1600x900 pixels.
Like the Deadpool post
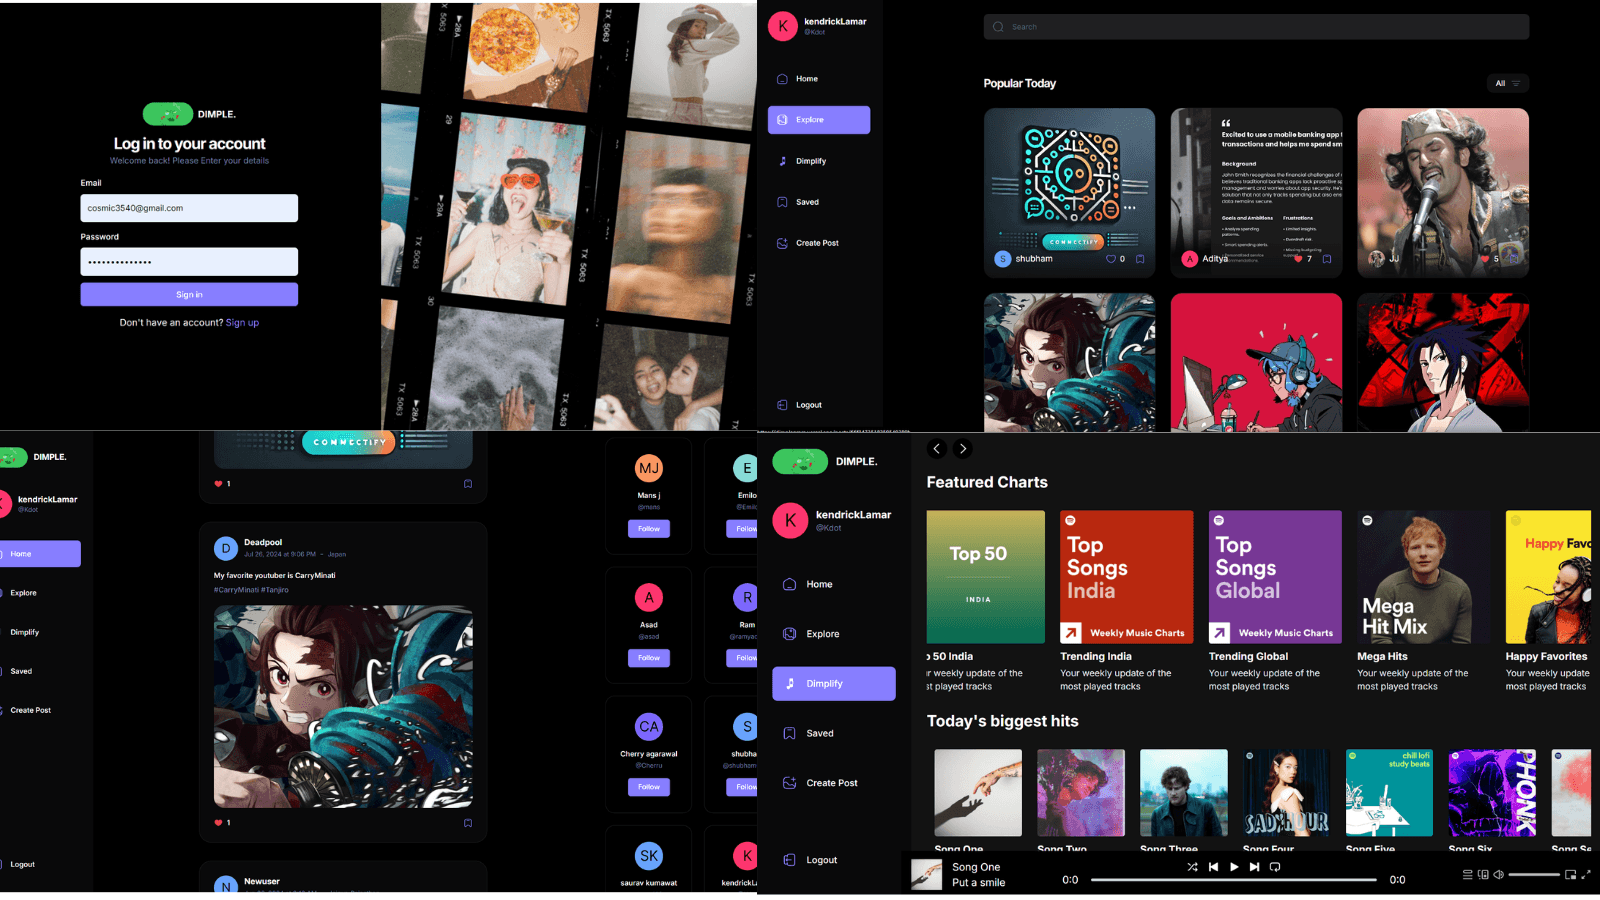(218, 823)
